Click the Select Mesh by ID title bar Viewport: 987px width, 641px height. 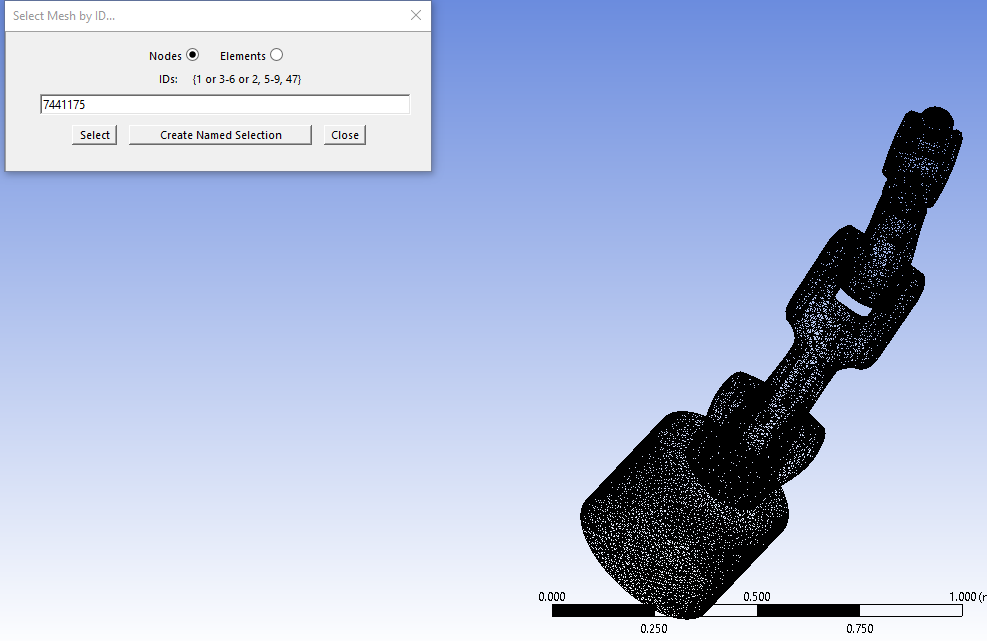[218, 16]
